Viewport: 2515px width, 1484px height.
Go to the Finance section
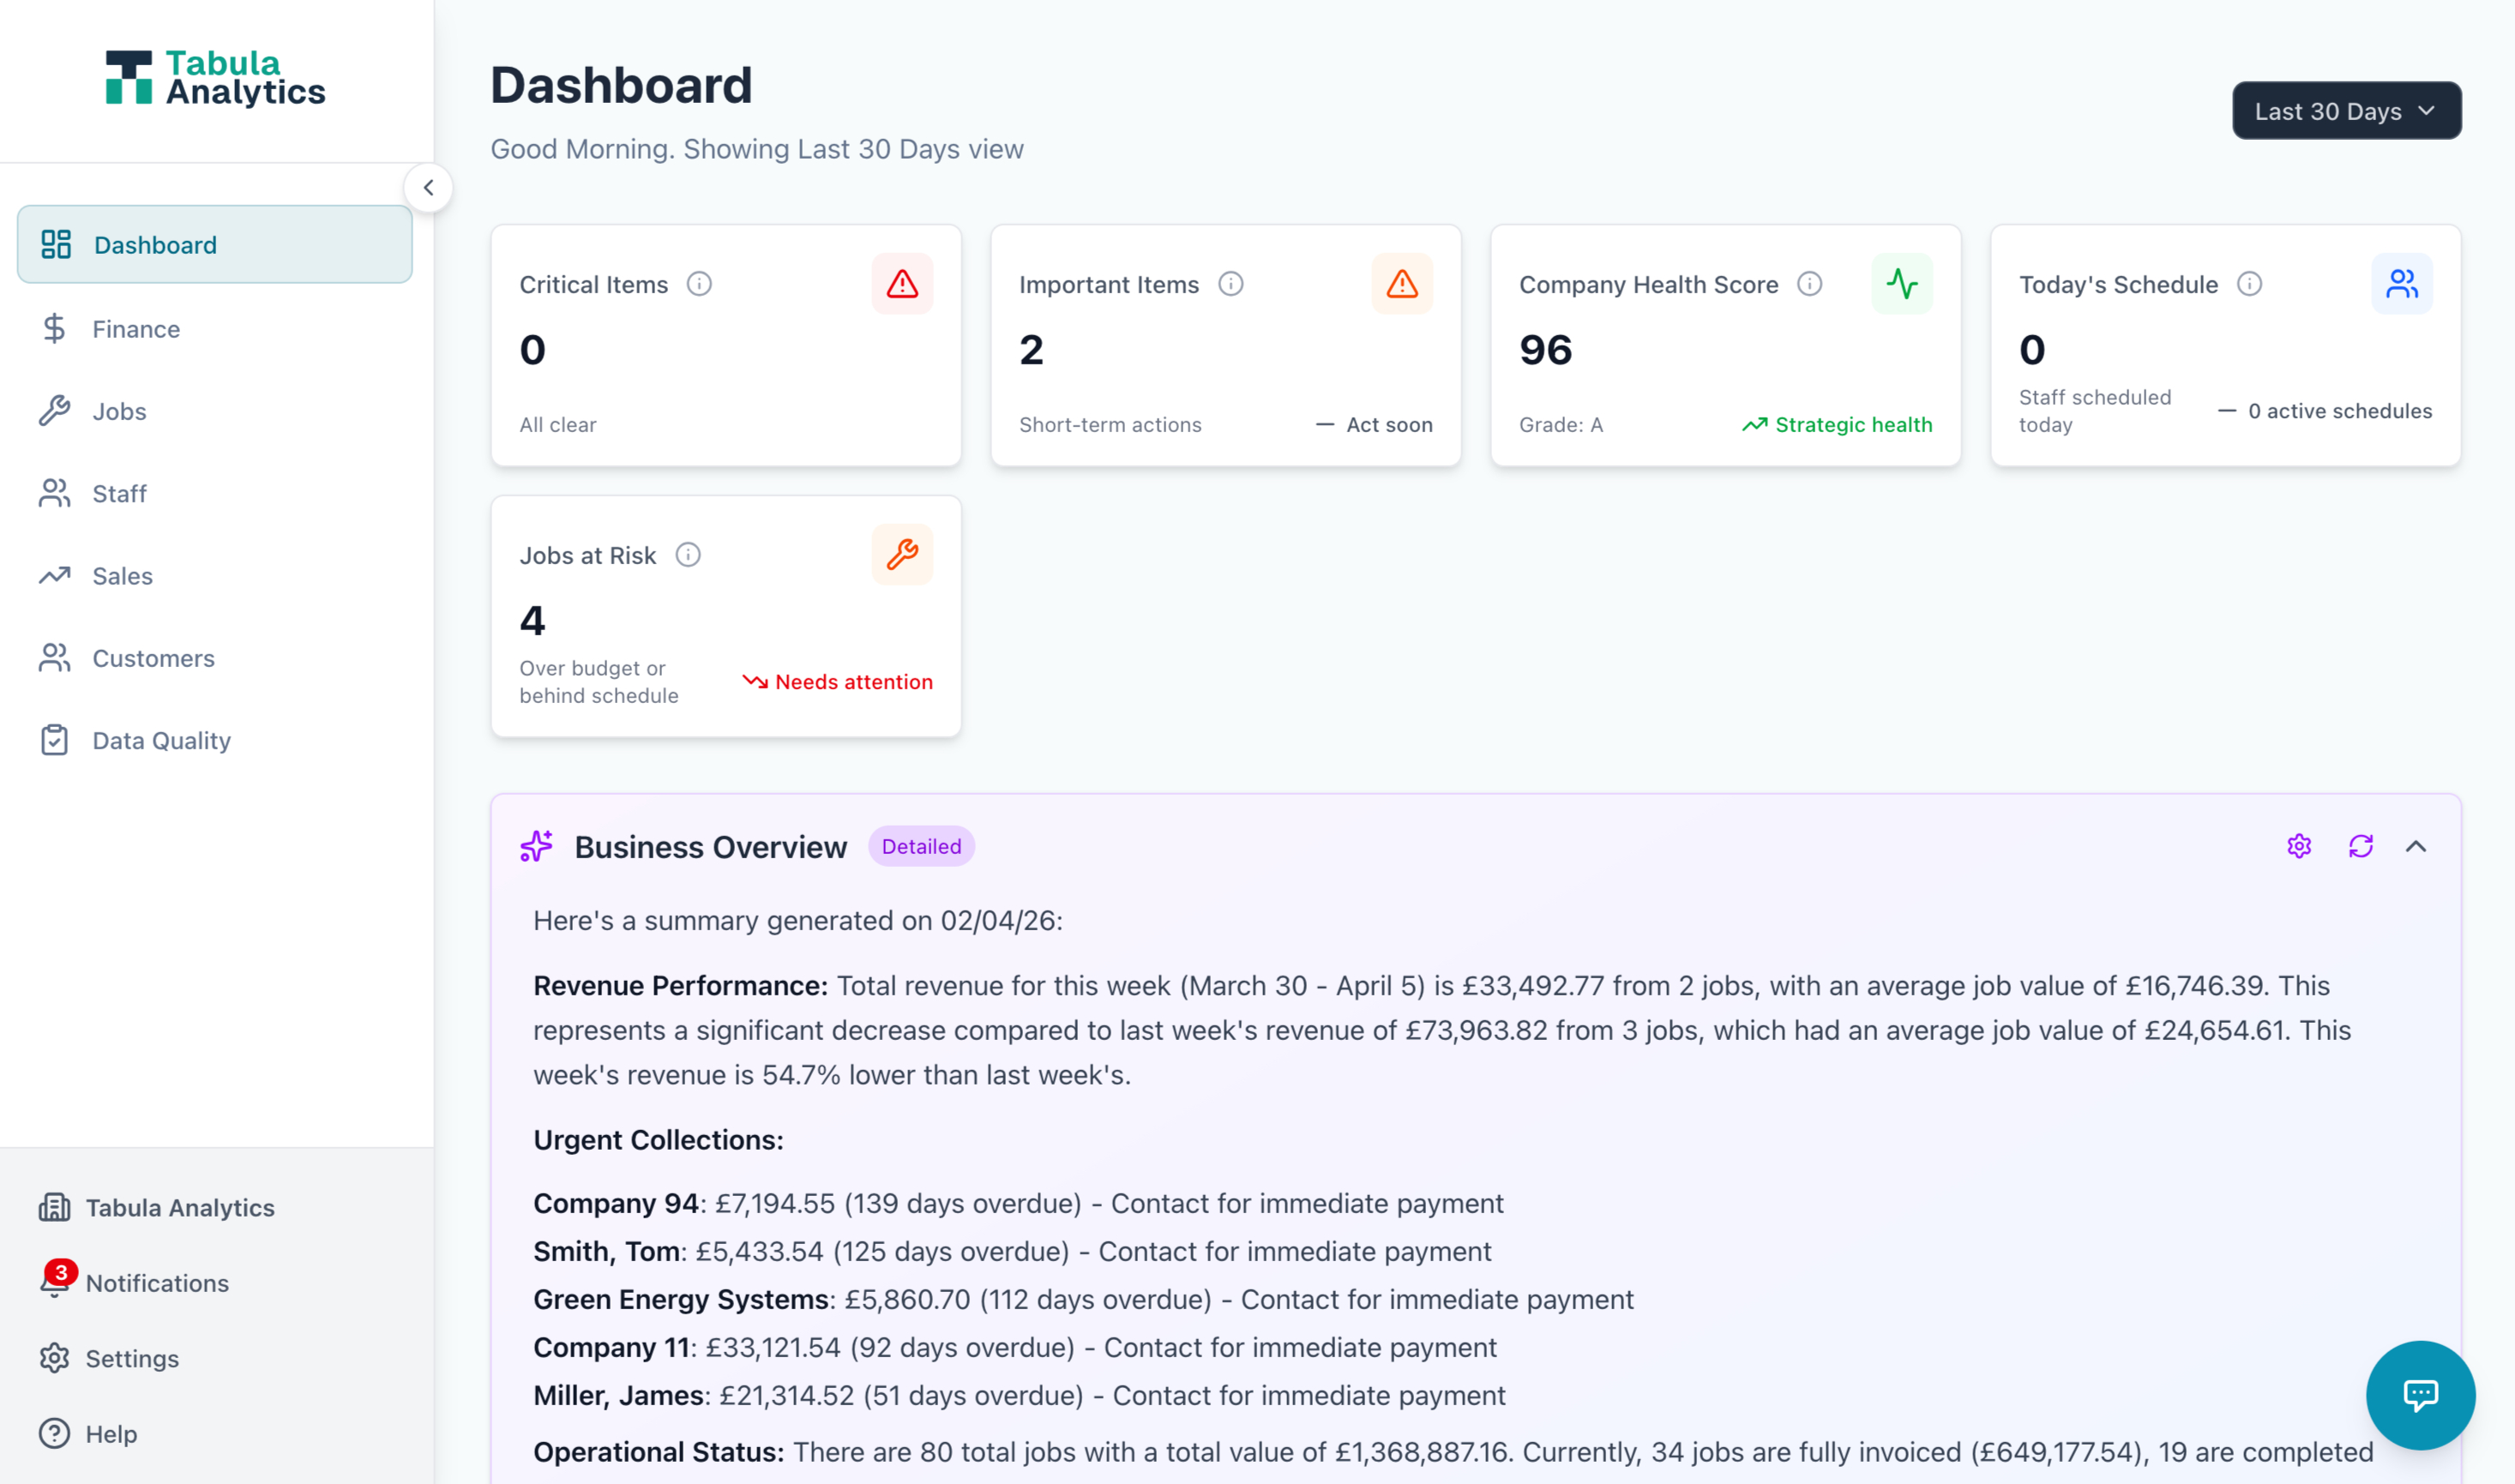136,329
